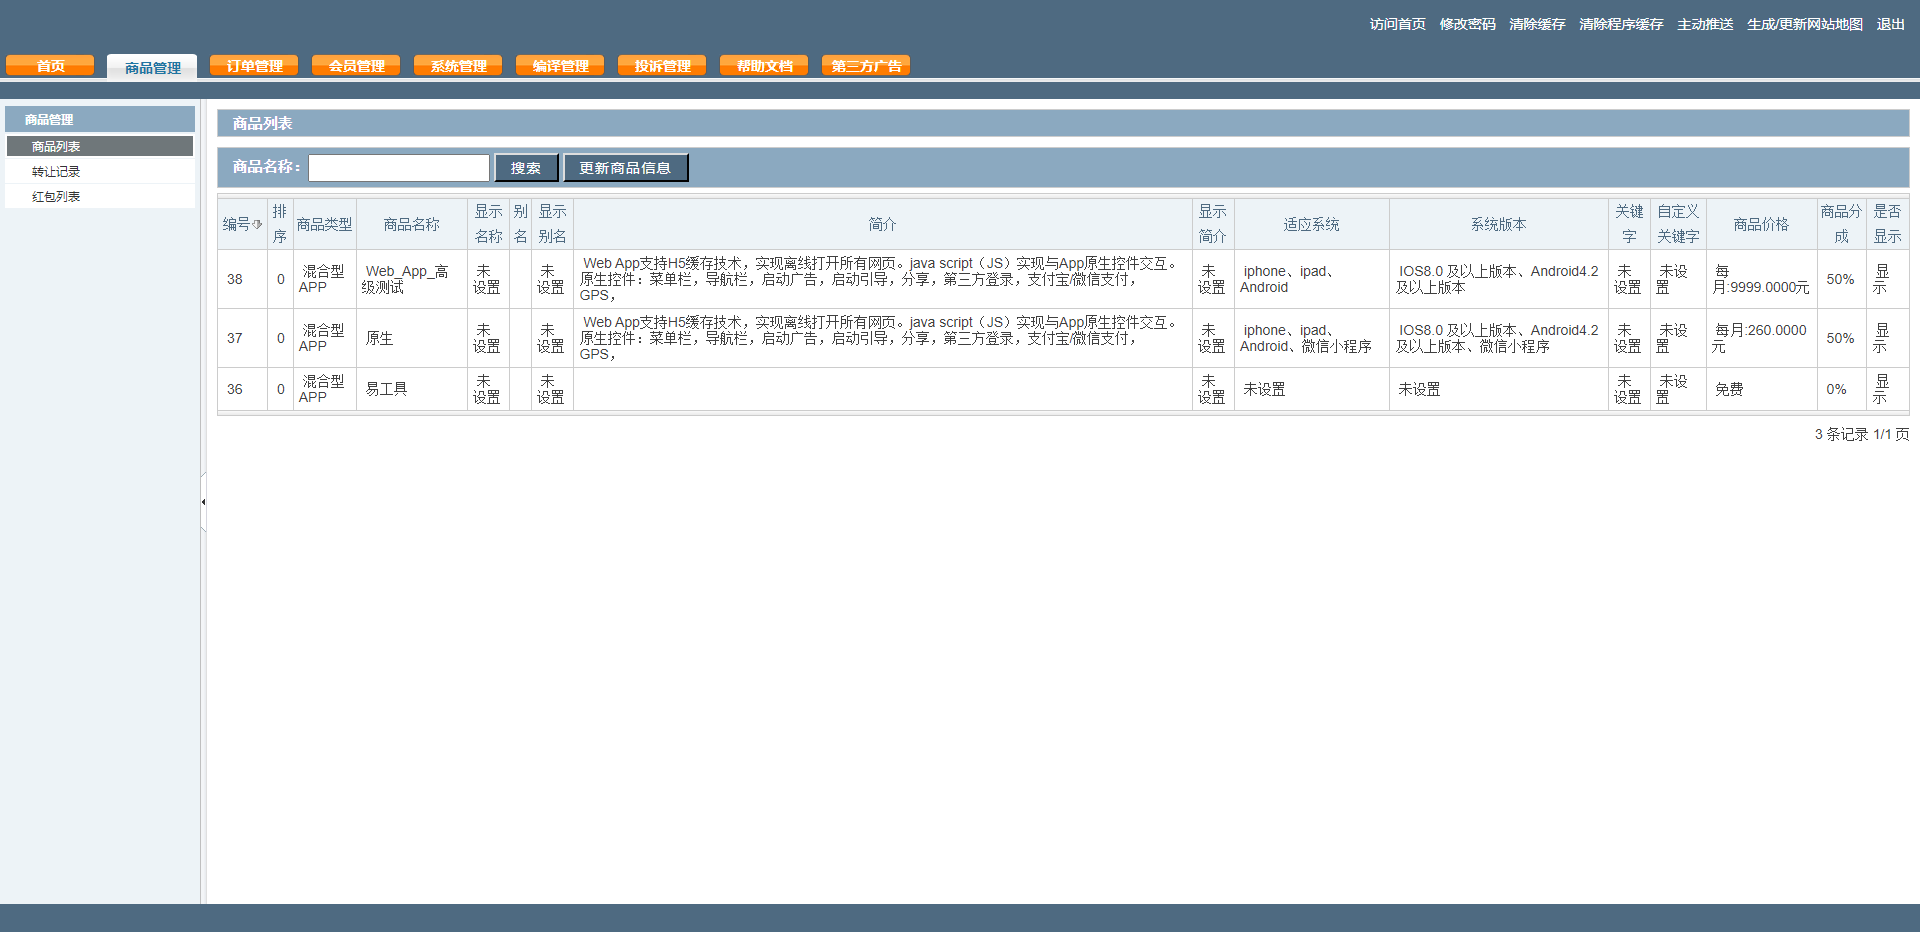Open the 修改密码 link
Screen dimensions: 1920x932
pos(1467,24)
